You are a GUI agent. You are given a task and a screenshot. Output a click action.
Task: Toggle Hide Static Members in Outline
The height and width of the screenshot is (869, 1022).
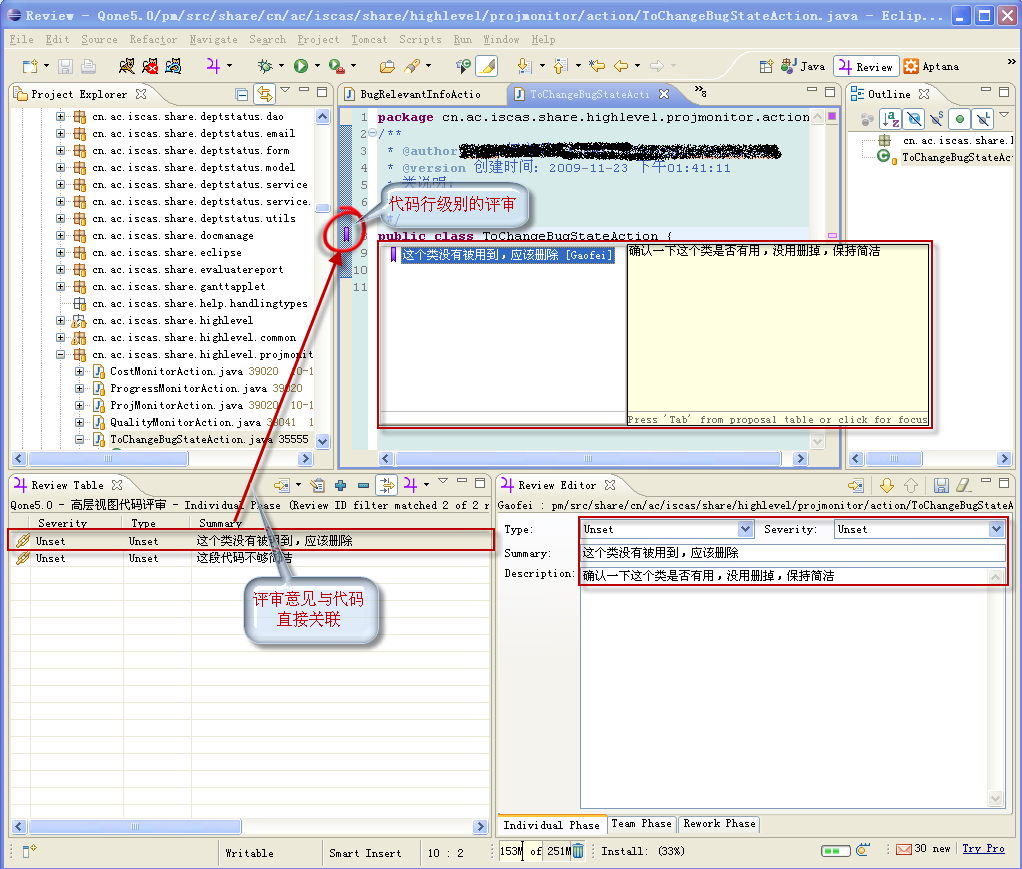[x=935, y=118]
